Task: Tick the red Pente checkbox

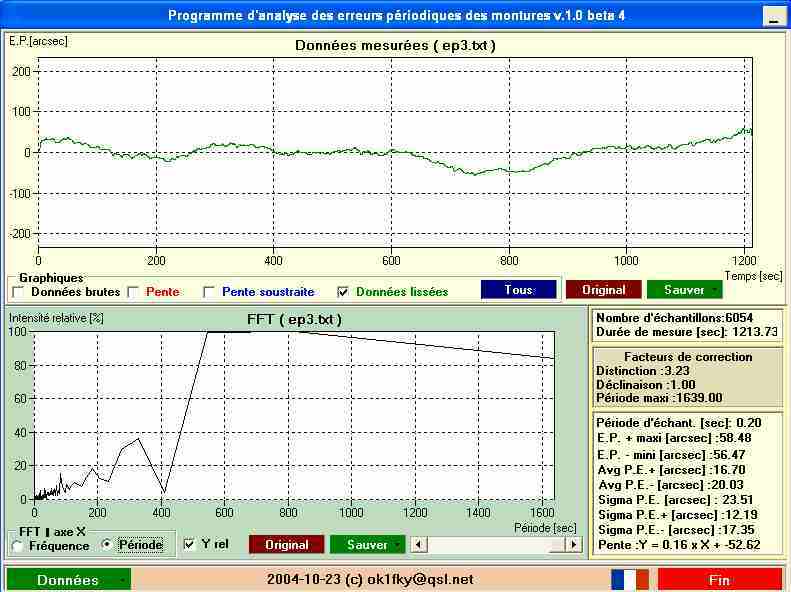Action: (x=133, y=292)
